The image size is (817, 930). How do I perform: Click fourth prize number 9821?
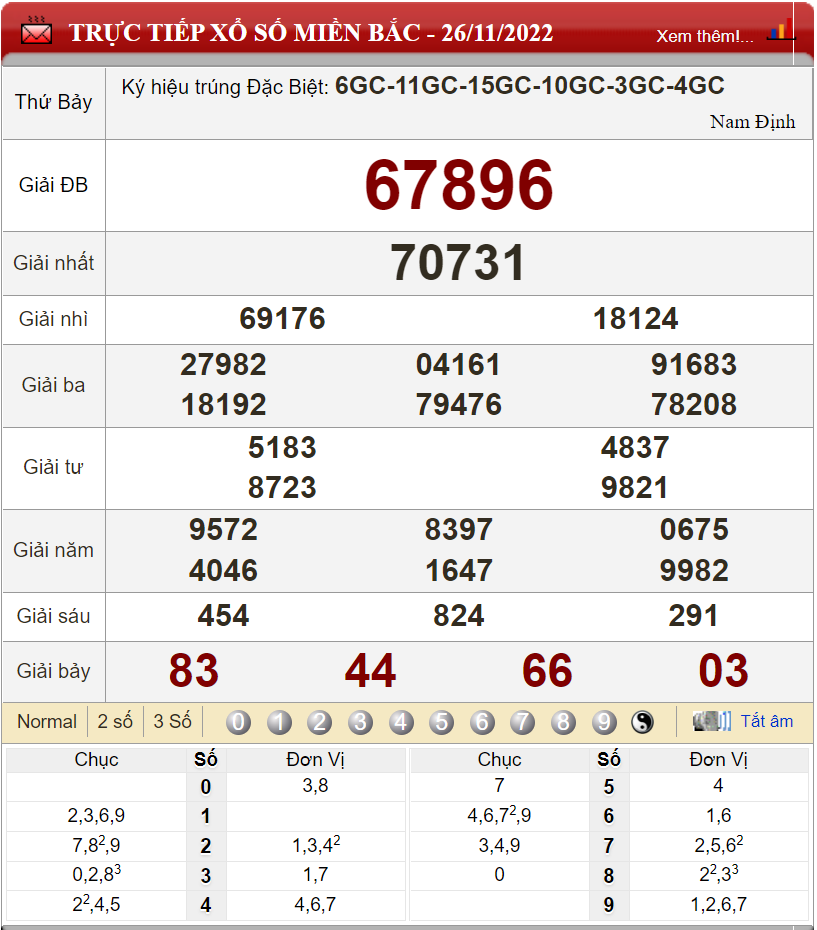click(x=635, y=488)
